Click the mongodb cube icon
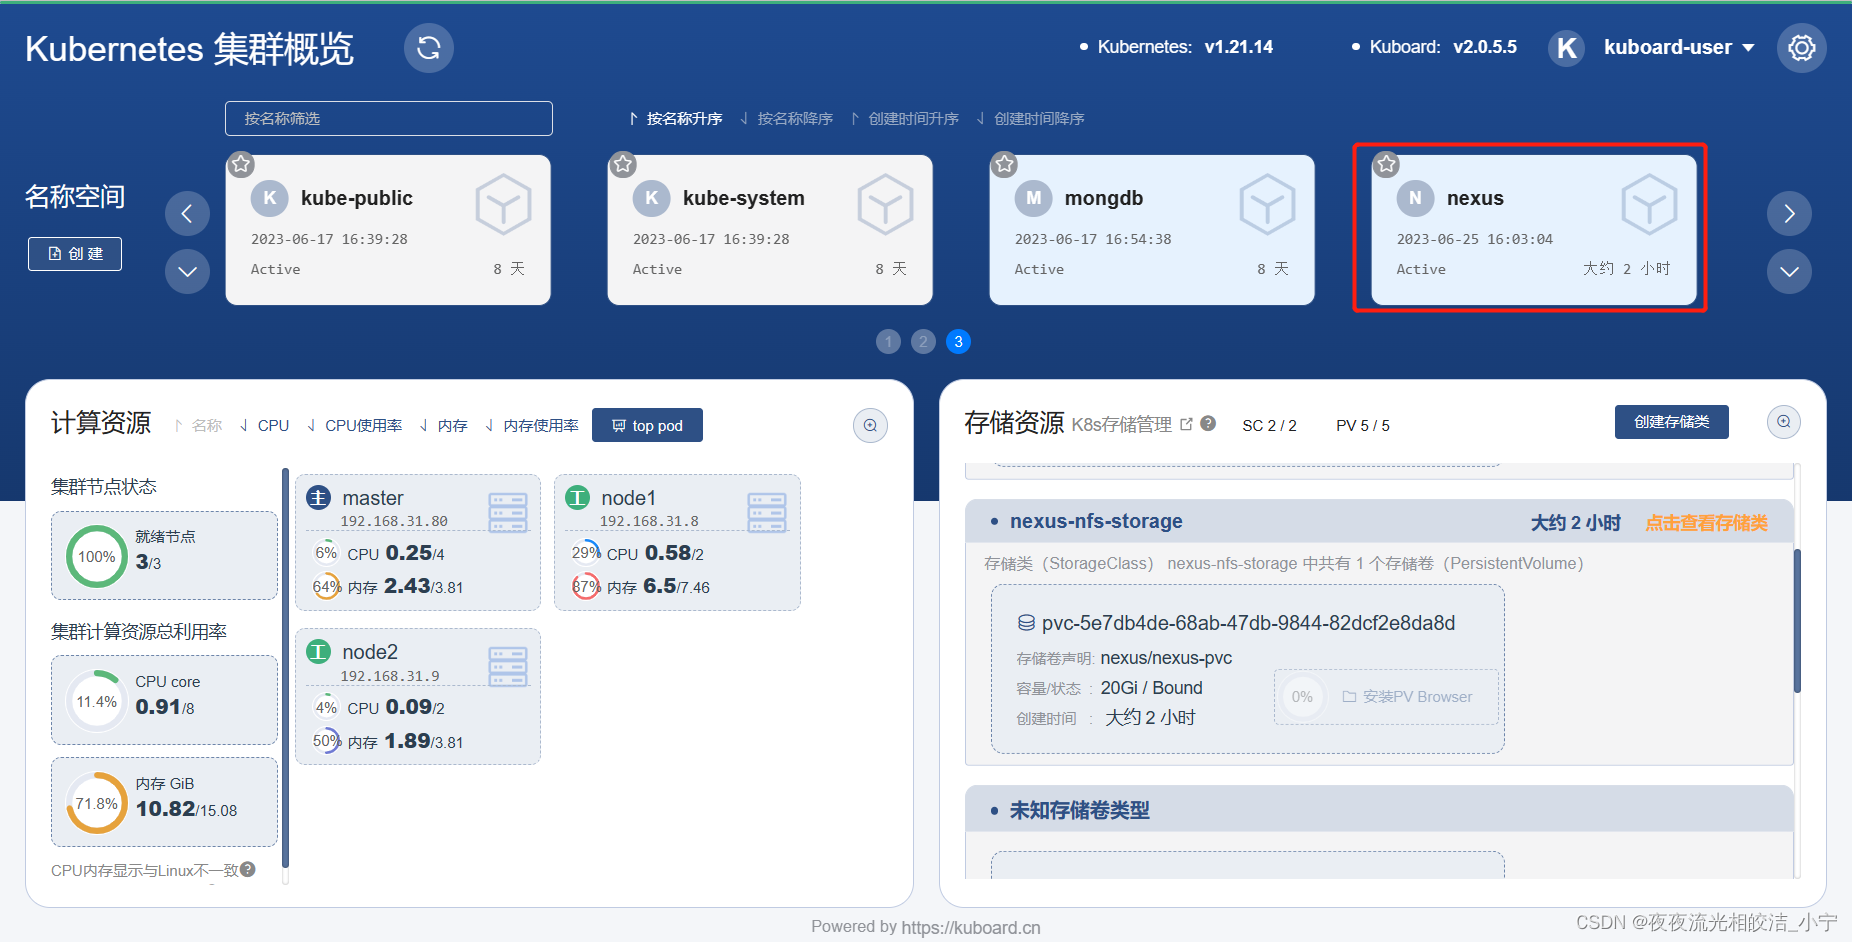The width and height of the screenshot is (1852, 942). (1267, 204)
